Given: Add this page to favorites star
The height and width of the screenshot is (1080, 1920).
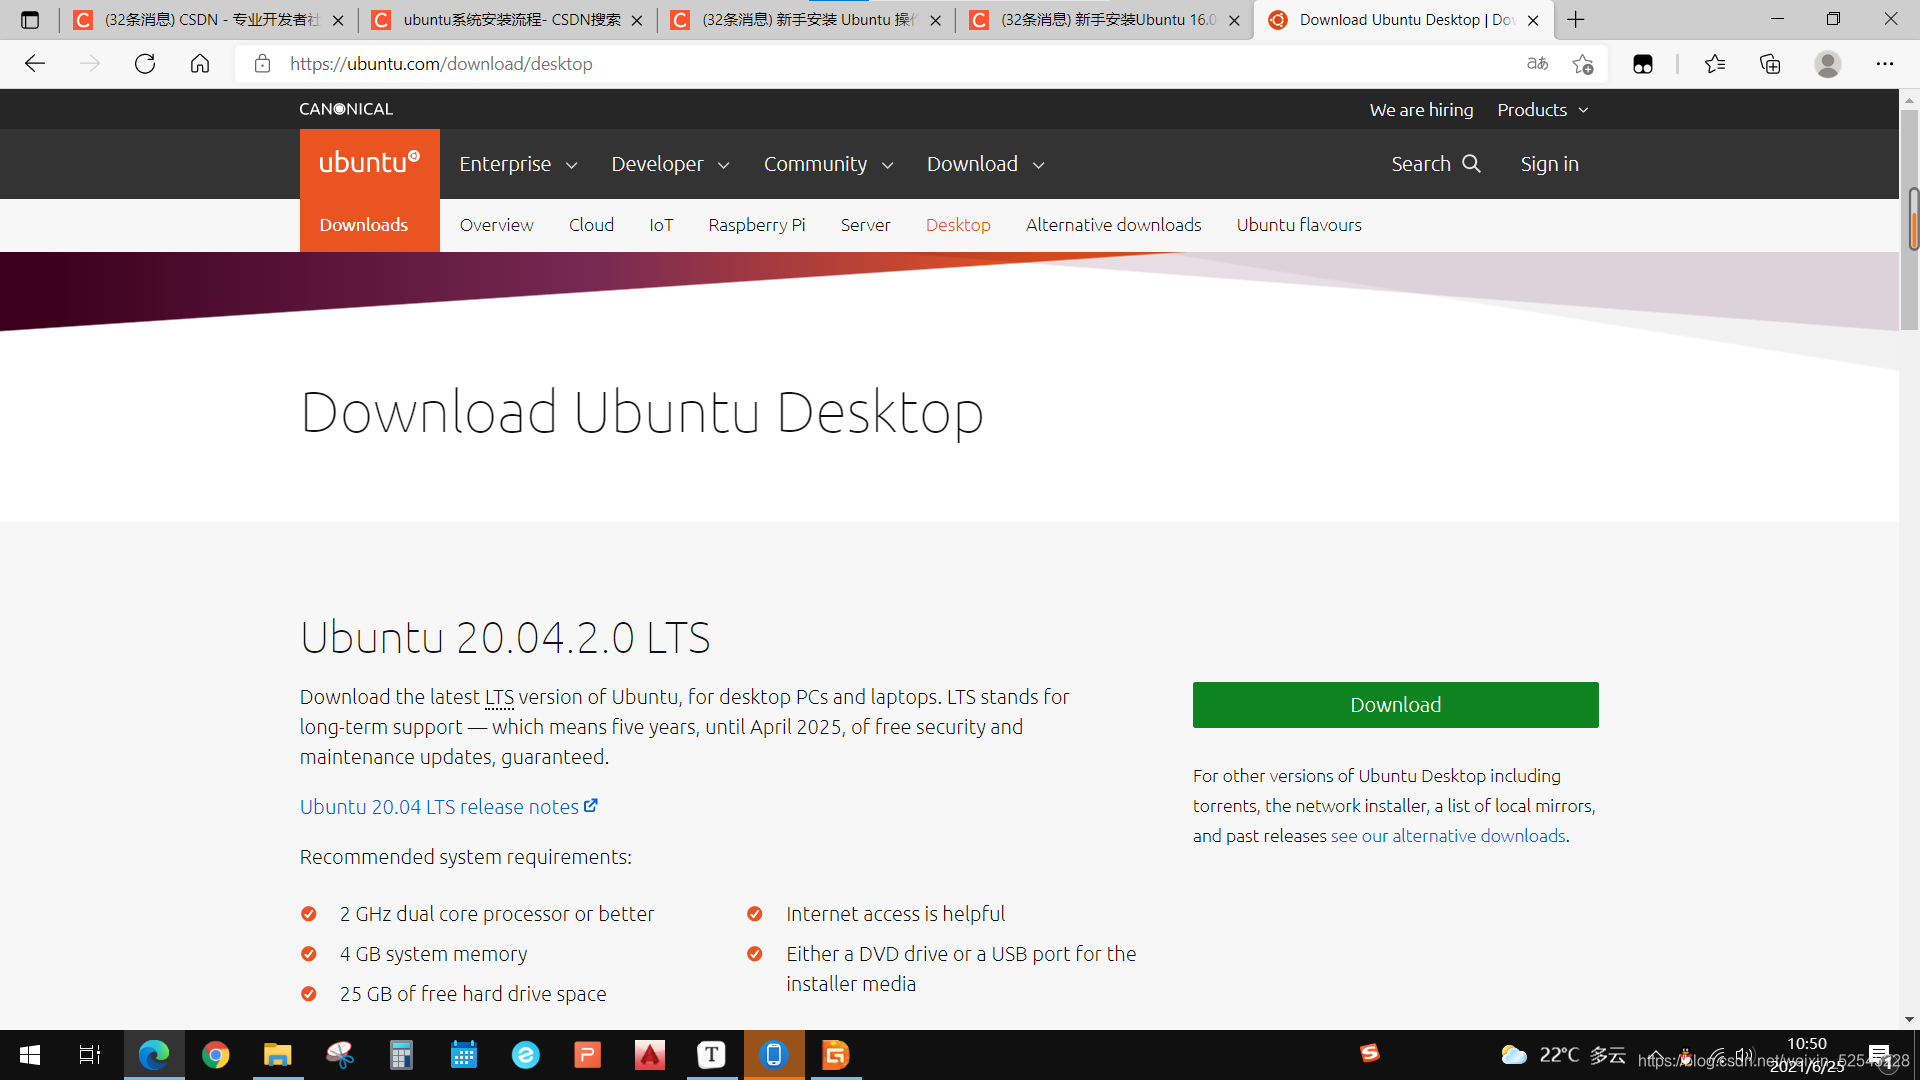Looking at the screenshot, I should point(1583,64).
